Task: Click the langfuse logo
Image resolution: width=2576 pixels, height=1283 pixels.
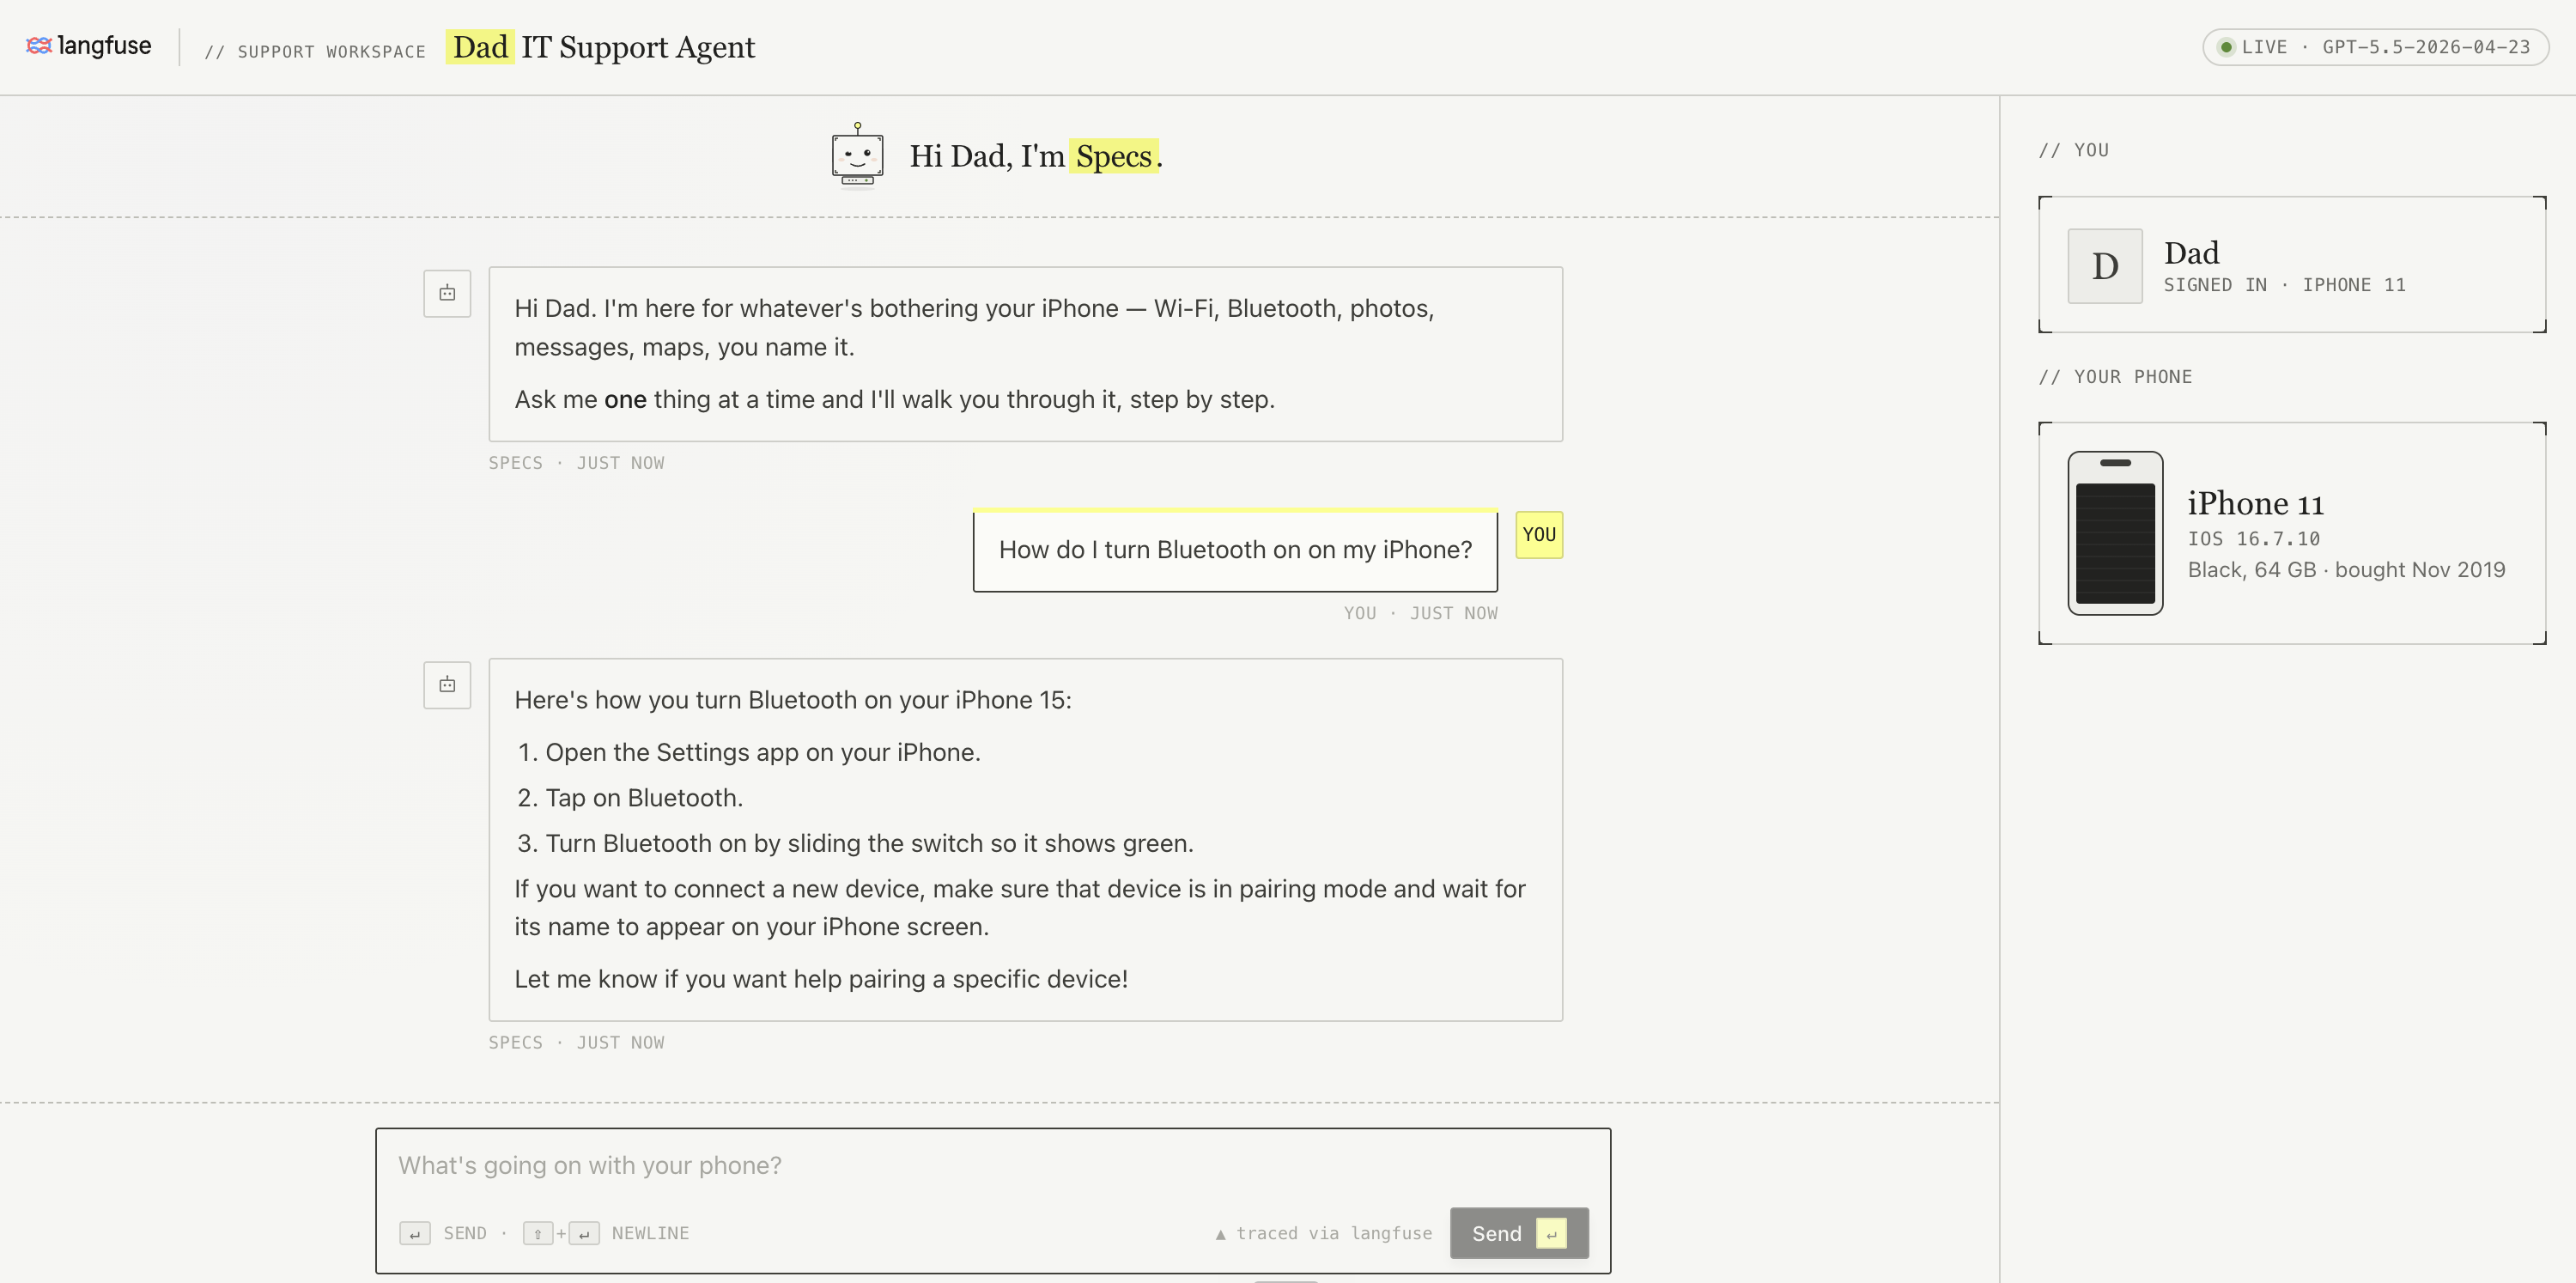Action: pyautogui.click(x=89, y=46)
